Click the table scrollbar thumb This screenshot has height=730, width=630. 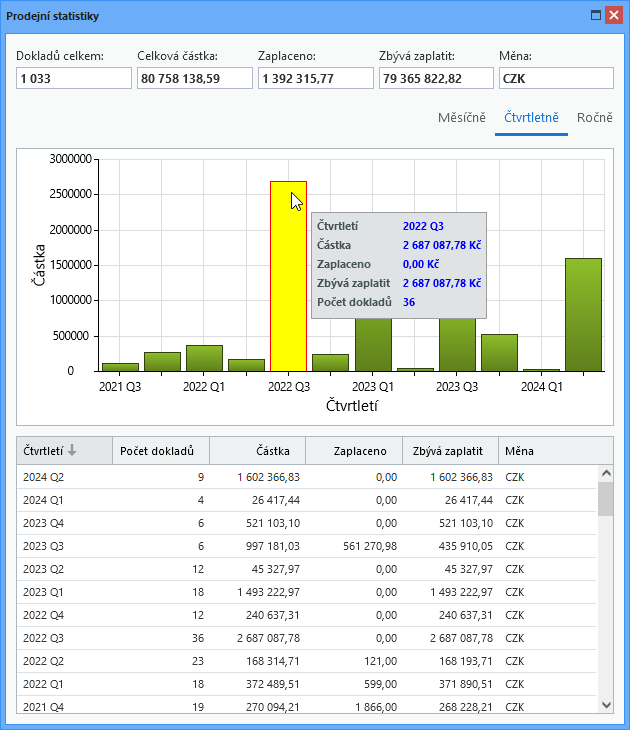pyautogui.click(x=606, y=499)
